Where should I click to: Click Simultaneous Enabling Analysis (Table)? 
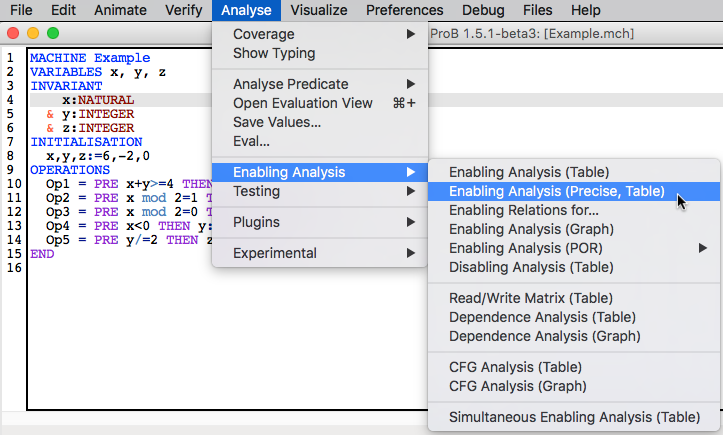574,416
